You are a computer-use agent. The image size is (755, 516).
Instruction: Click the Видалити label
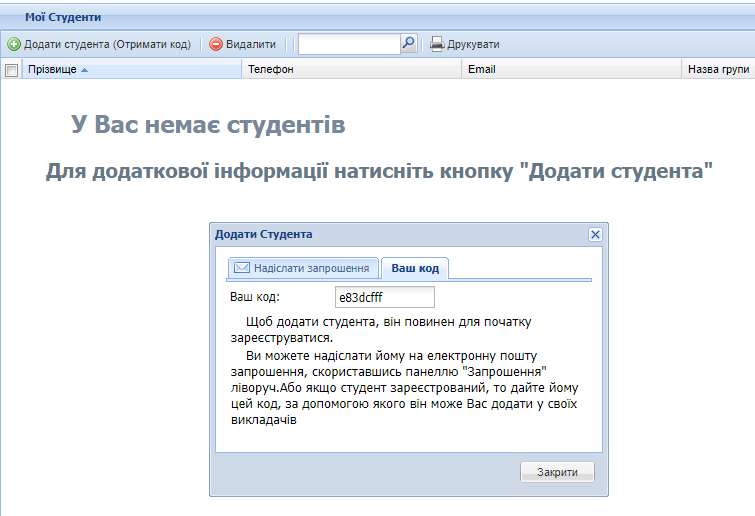(251, 44)
